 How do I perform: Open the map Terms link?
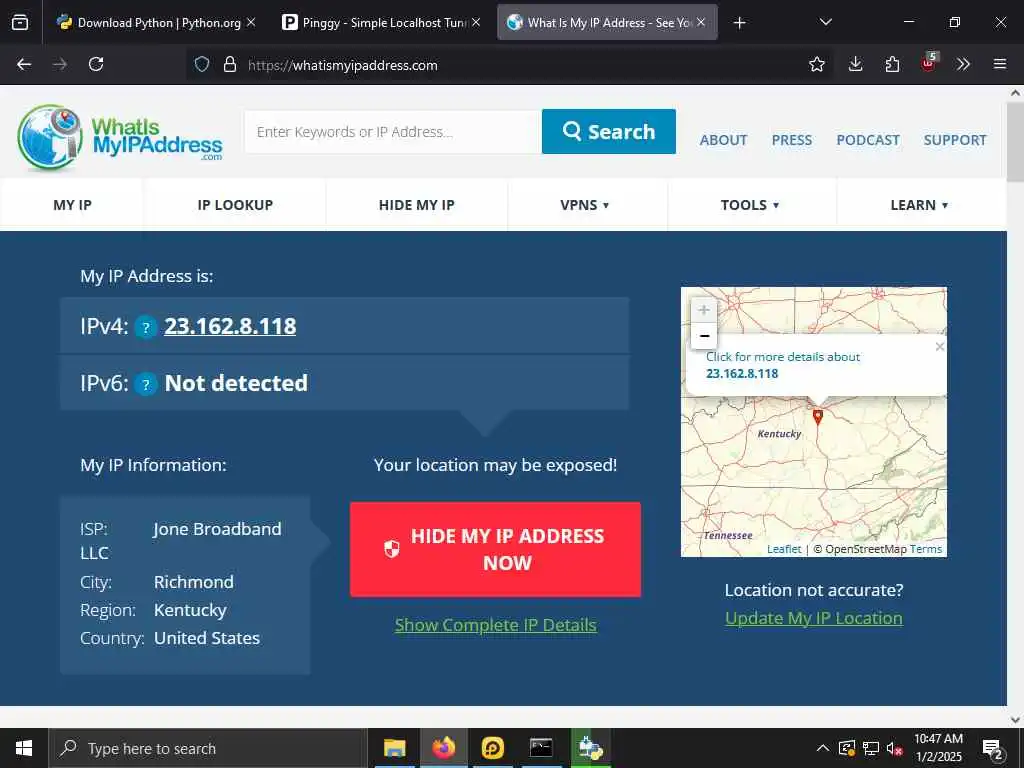click(925, 549)
